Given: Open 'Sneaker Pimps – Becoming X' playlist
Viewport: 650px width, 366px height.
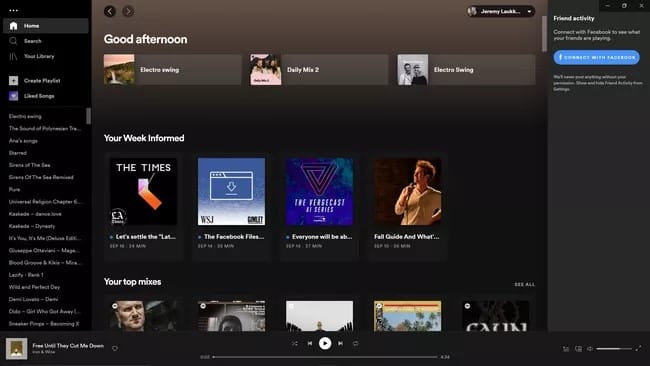Looking at the screenshot, I should [x=44, y=324].
